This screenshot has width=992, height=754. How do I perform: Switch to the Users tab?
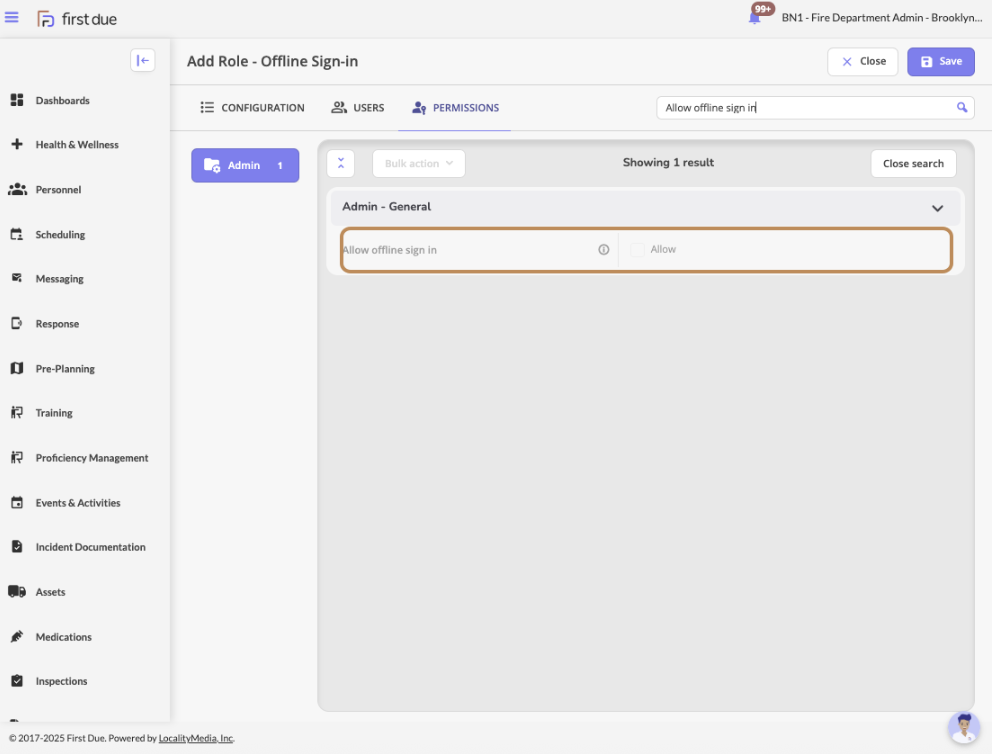(358, 108)
